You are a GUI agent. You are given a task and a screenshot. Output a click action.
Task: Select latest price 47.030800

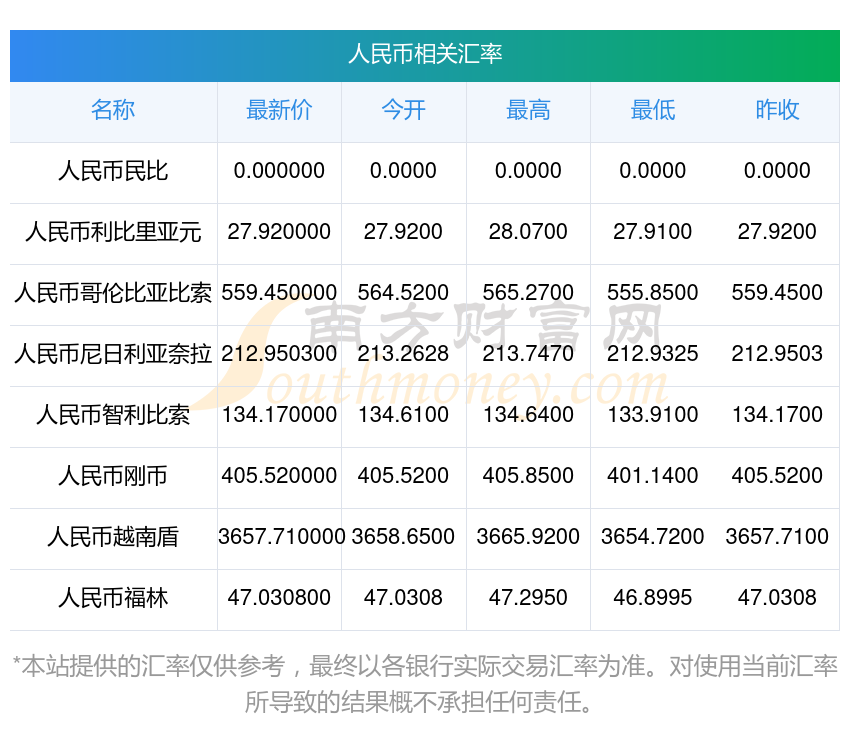click(x=279, y=598)
